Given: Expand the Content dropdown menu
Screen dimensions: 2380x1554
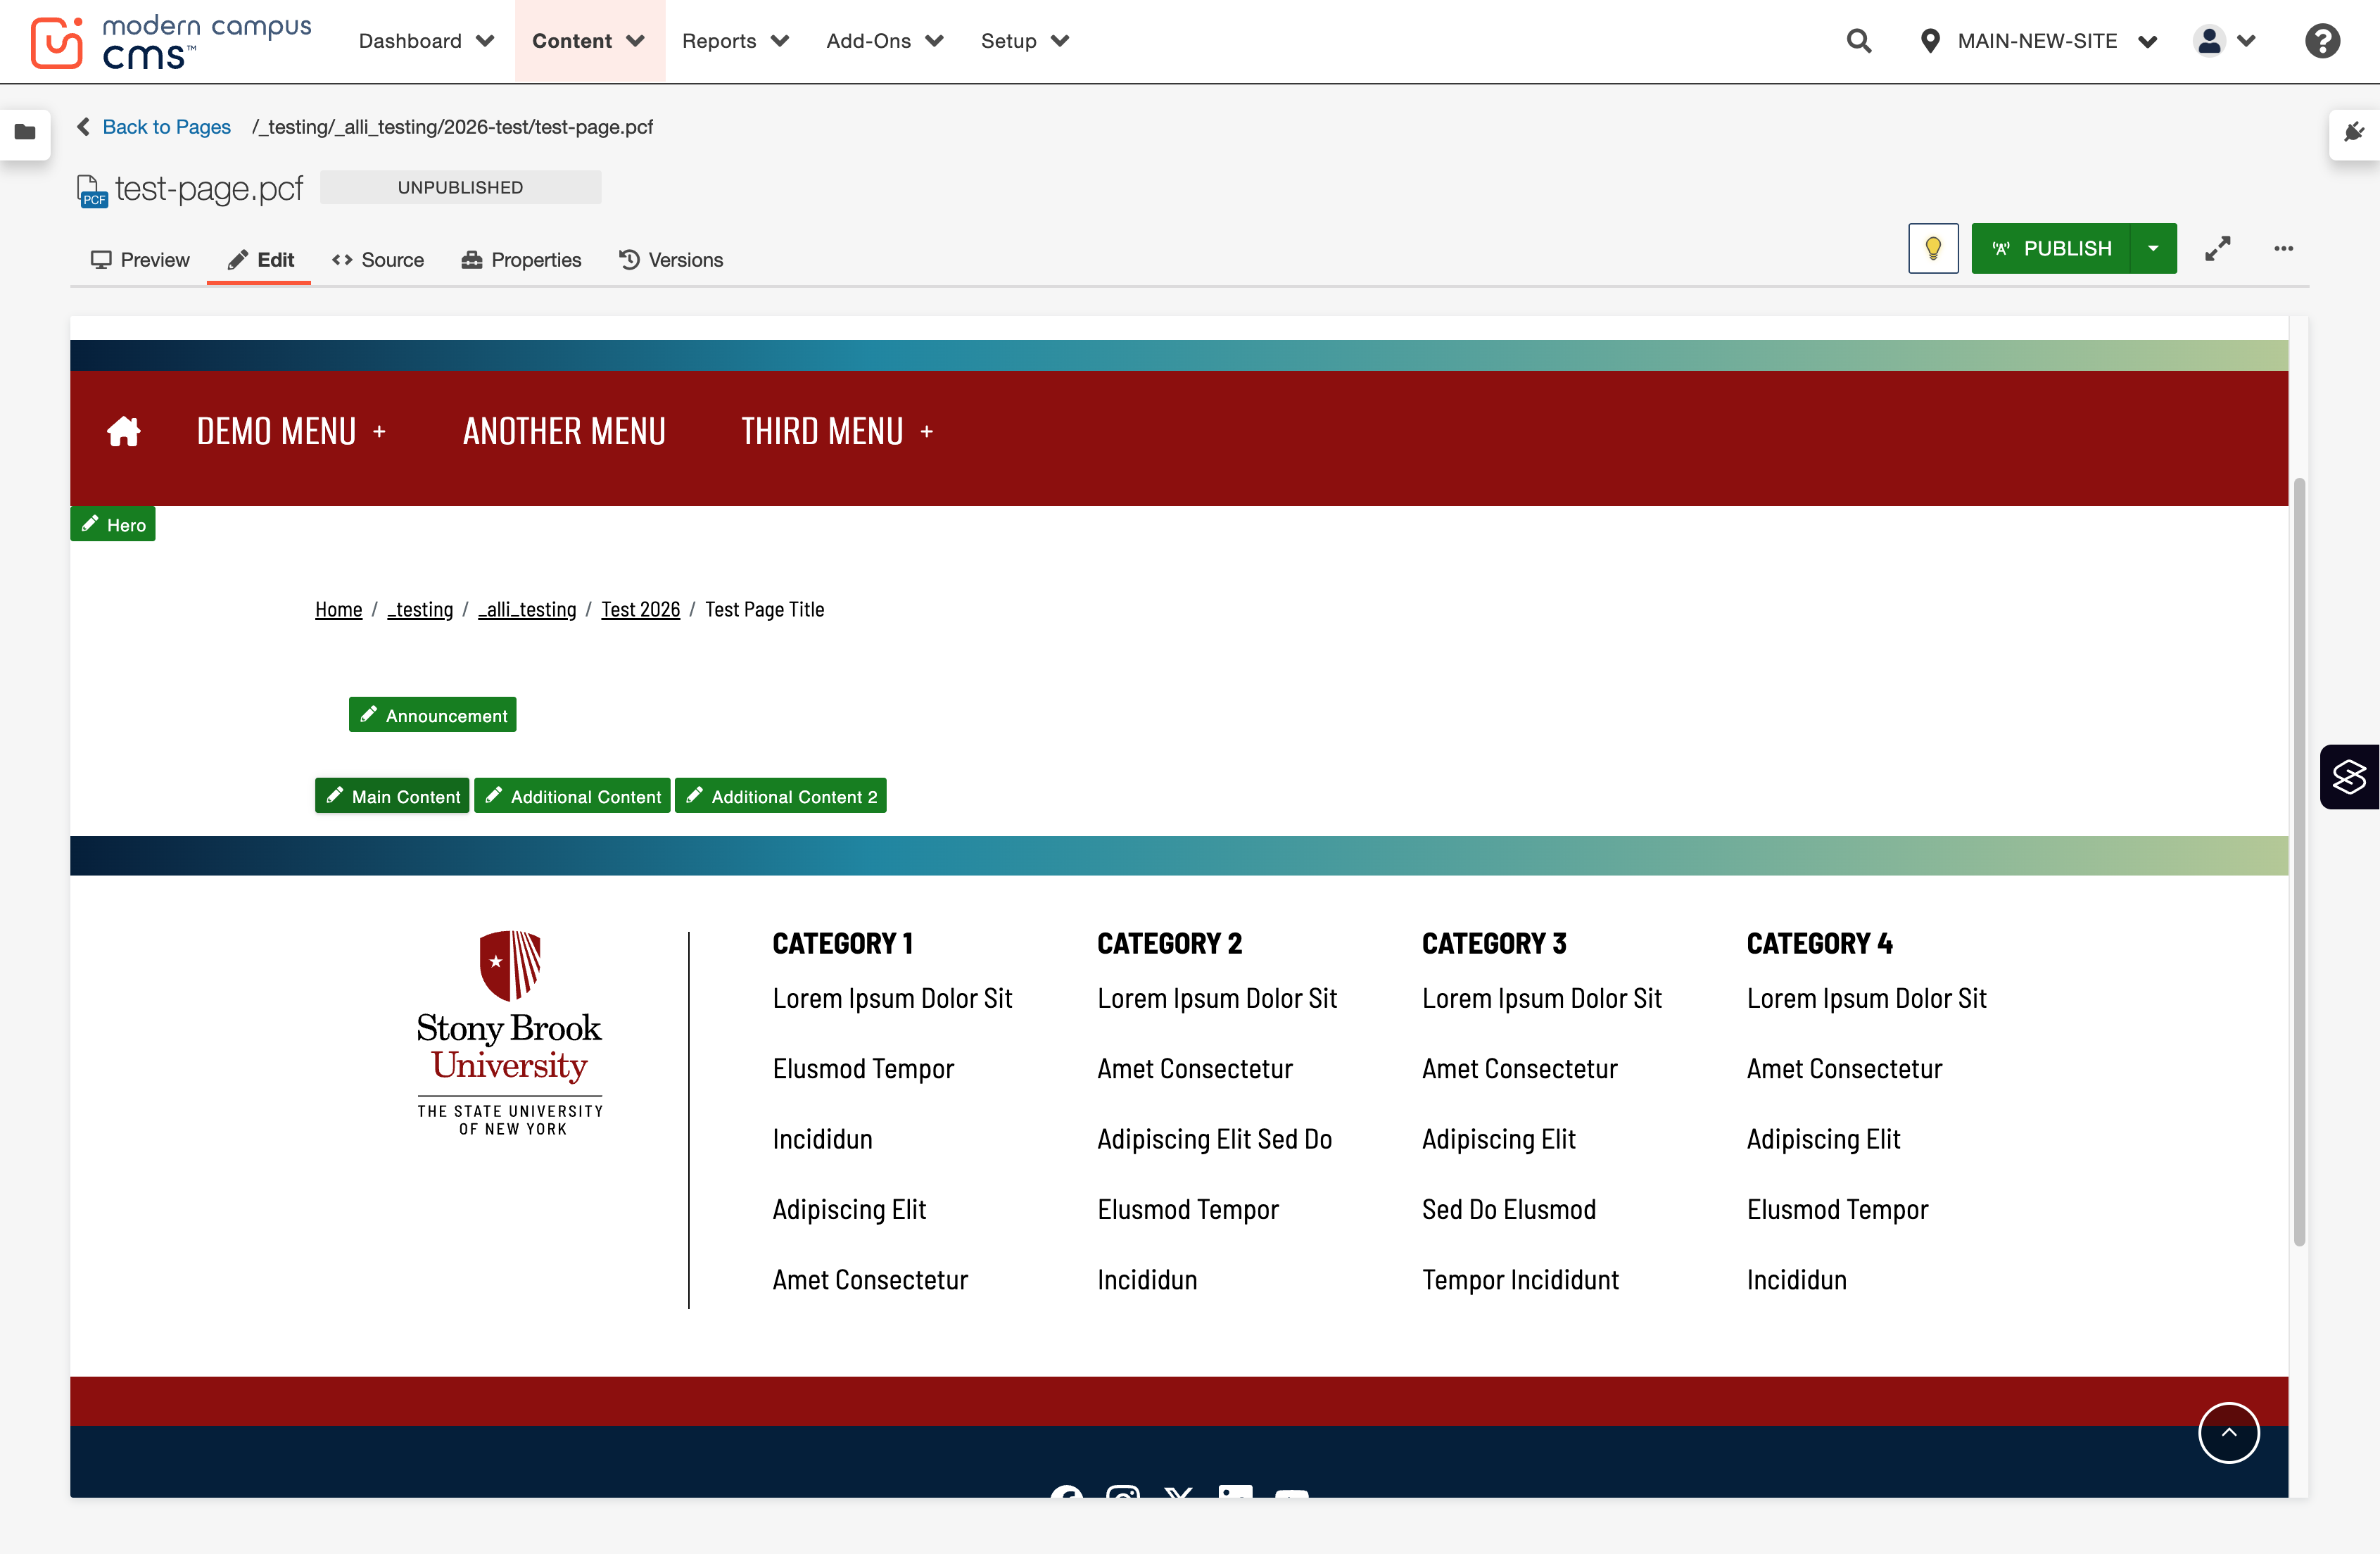Looking at the screenshot, I should click(x=588, y=41).
